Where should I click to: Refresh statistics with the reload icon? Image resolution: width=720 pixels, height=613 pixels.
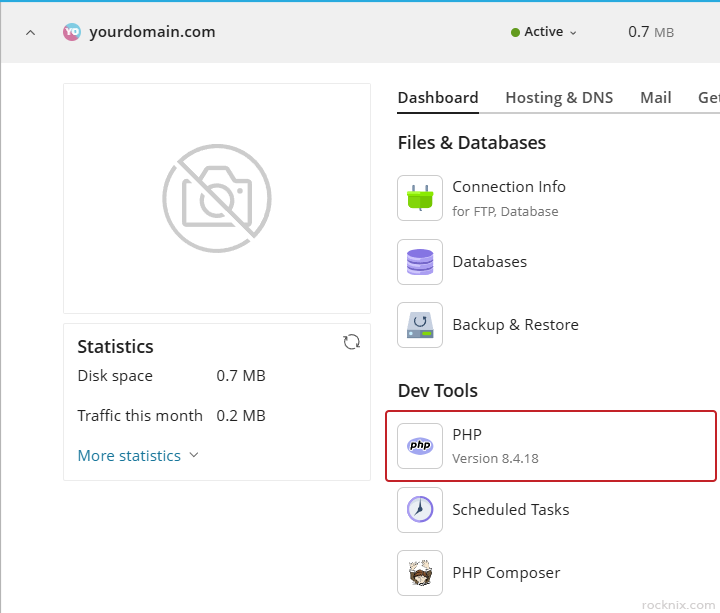click(352, 342)
